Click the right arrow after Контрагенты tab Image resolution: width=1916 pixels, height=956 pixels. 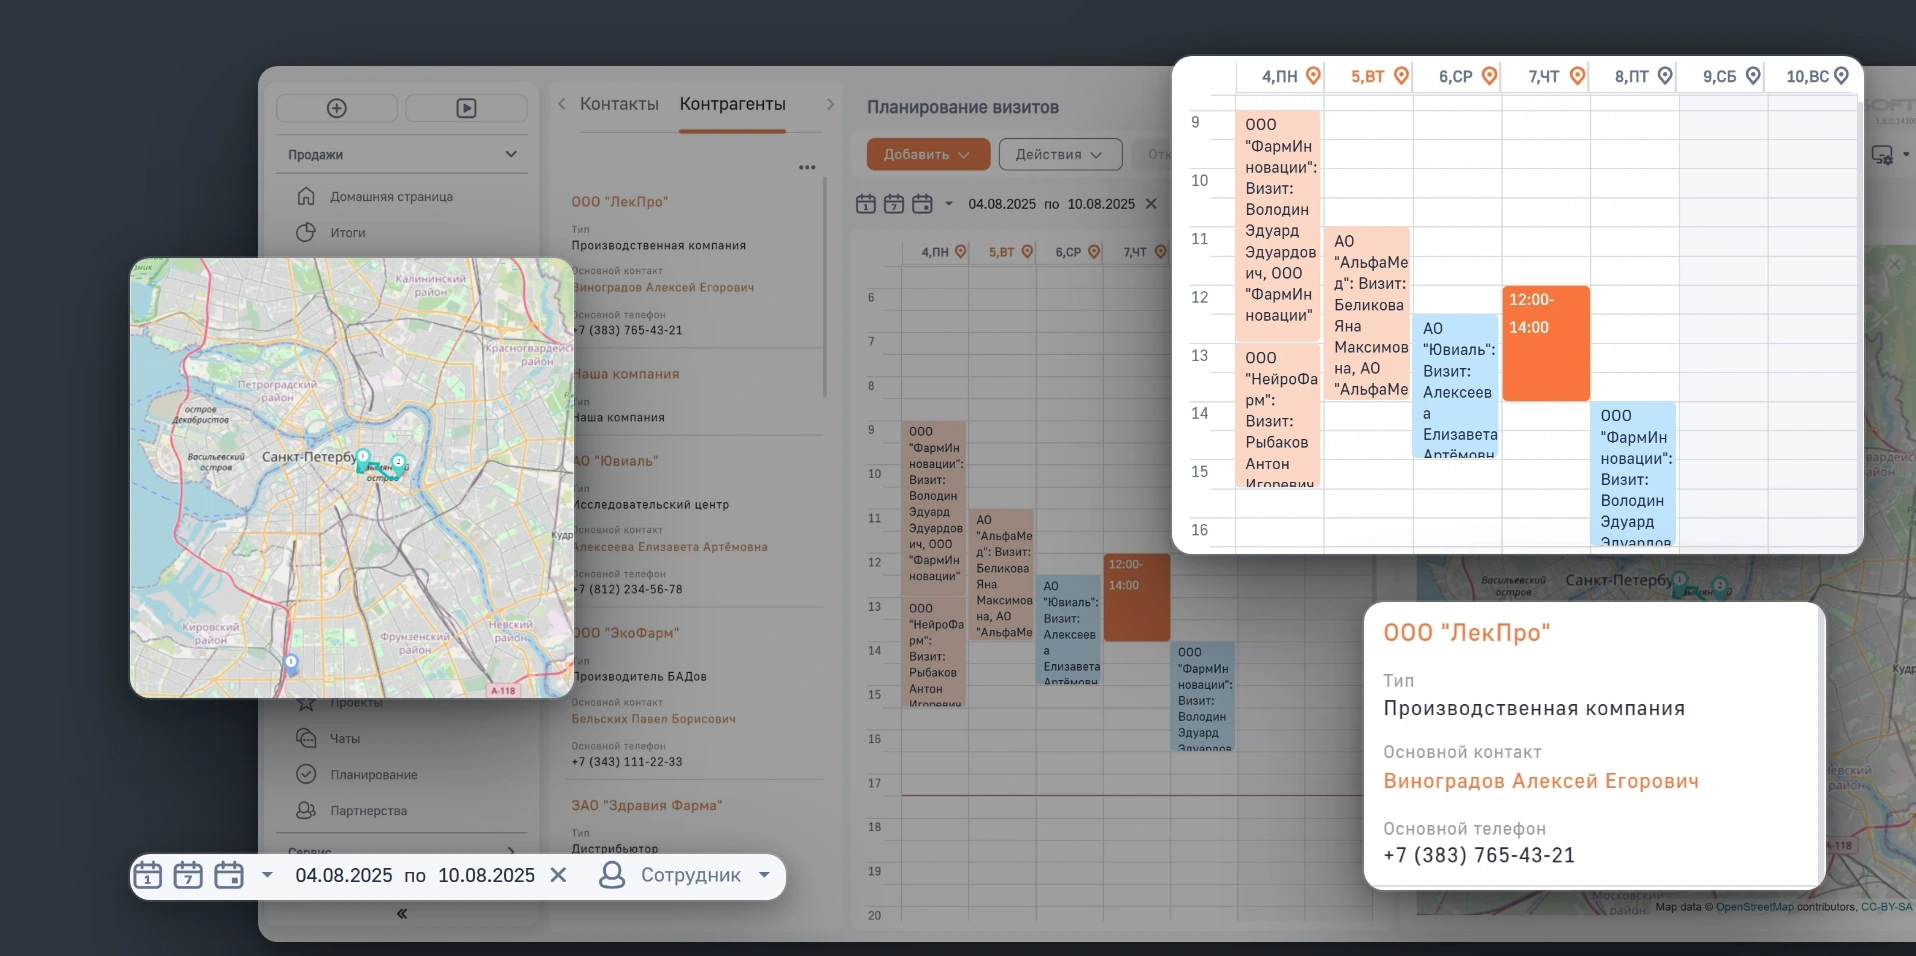pyautogui.click(x=830, y=104)
